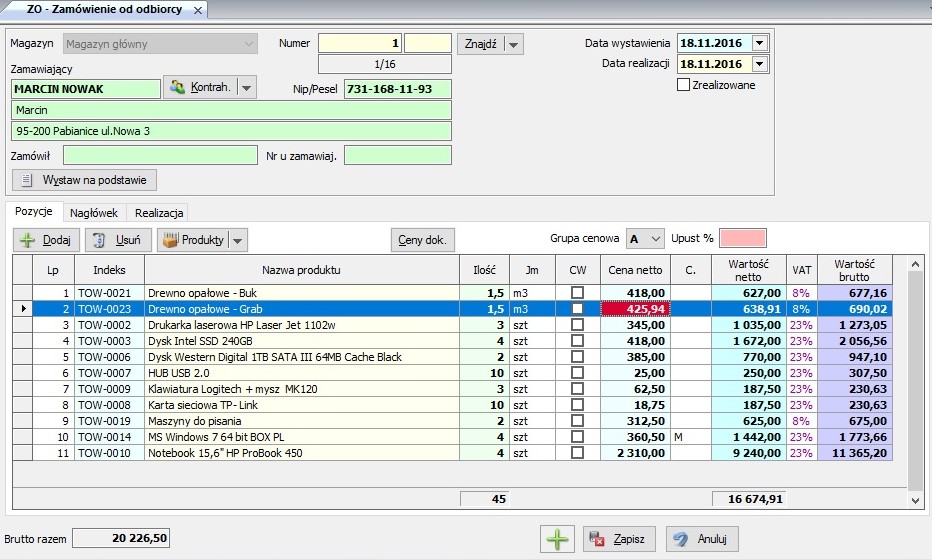
Task: Open the Data wystawienia date picker arrow
Action: tap(760, 43)
